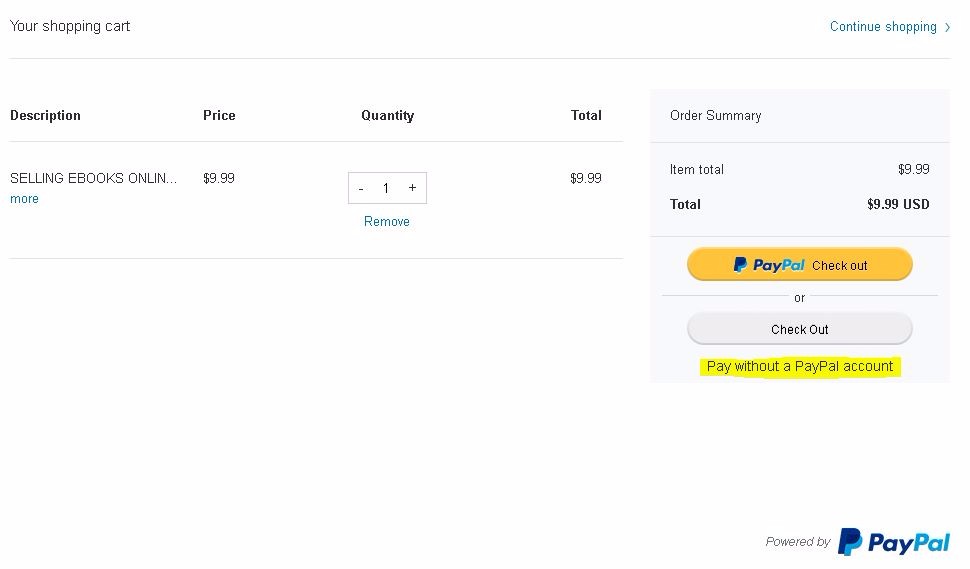Image resolution: width=970 pixels, height=569 pixels.
Task: Click the chevron arrow beside Continue shopping
Action: [x=947, y=27]
